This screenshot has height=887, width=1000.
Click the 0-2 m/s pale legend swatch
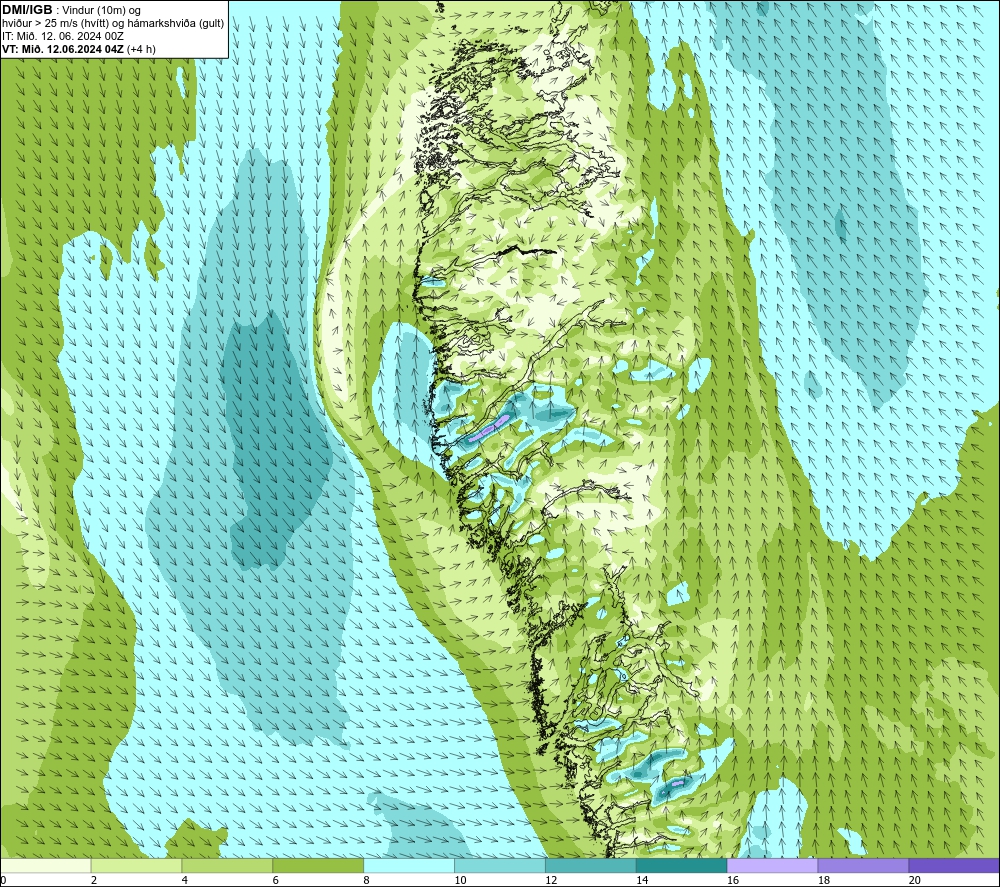[45, 865]
